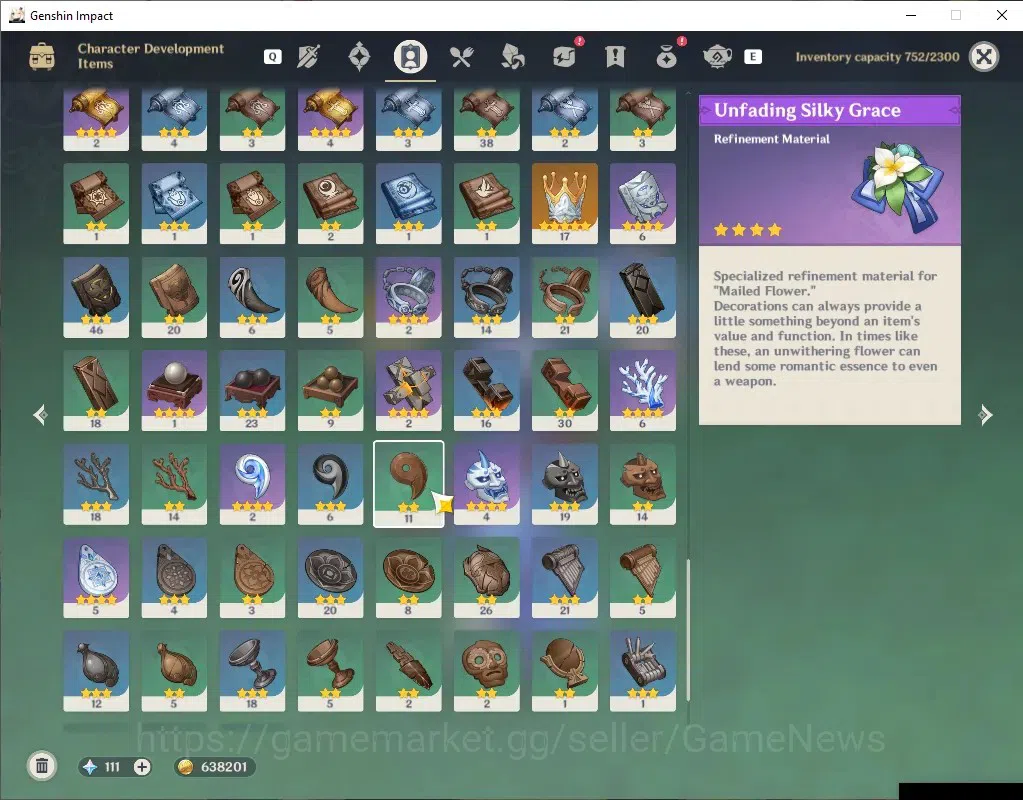
Task: Select the brown oni mask, count 14
Action: pyautogui.click(x=643, y=484)
